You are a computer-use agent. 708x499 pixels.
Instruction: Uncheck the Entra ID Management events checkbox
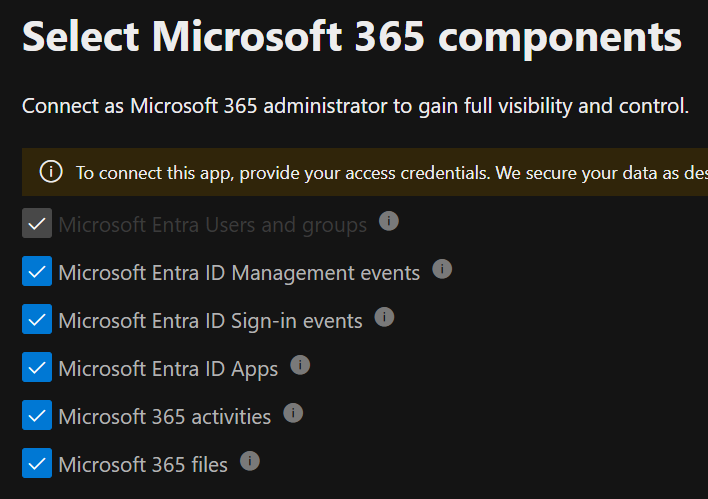coord(37,272)
